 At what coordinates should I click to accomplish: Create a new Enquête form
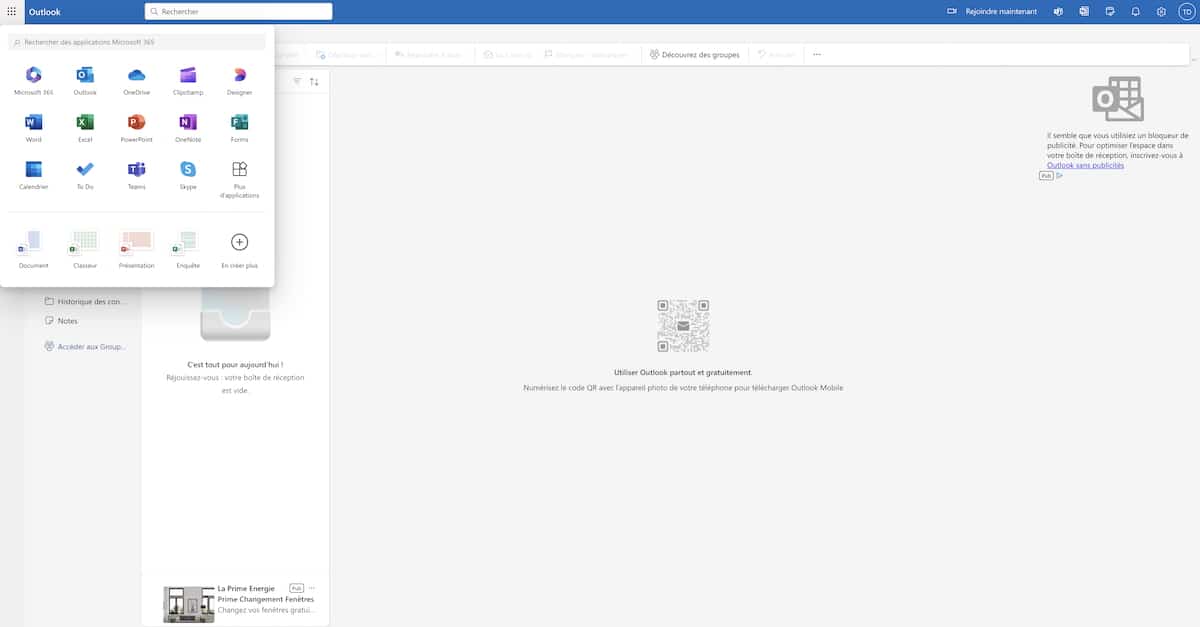(x=188, y=249)
